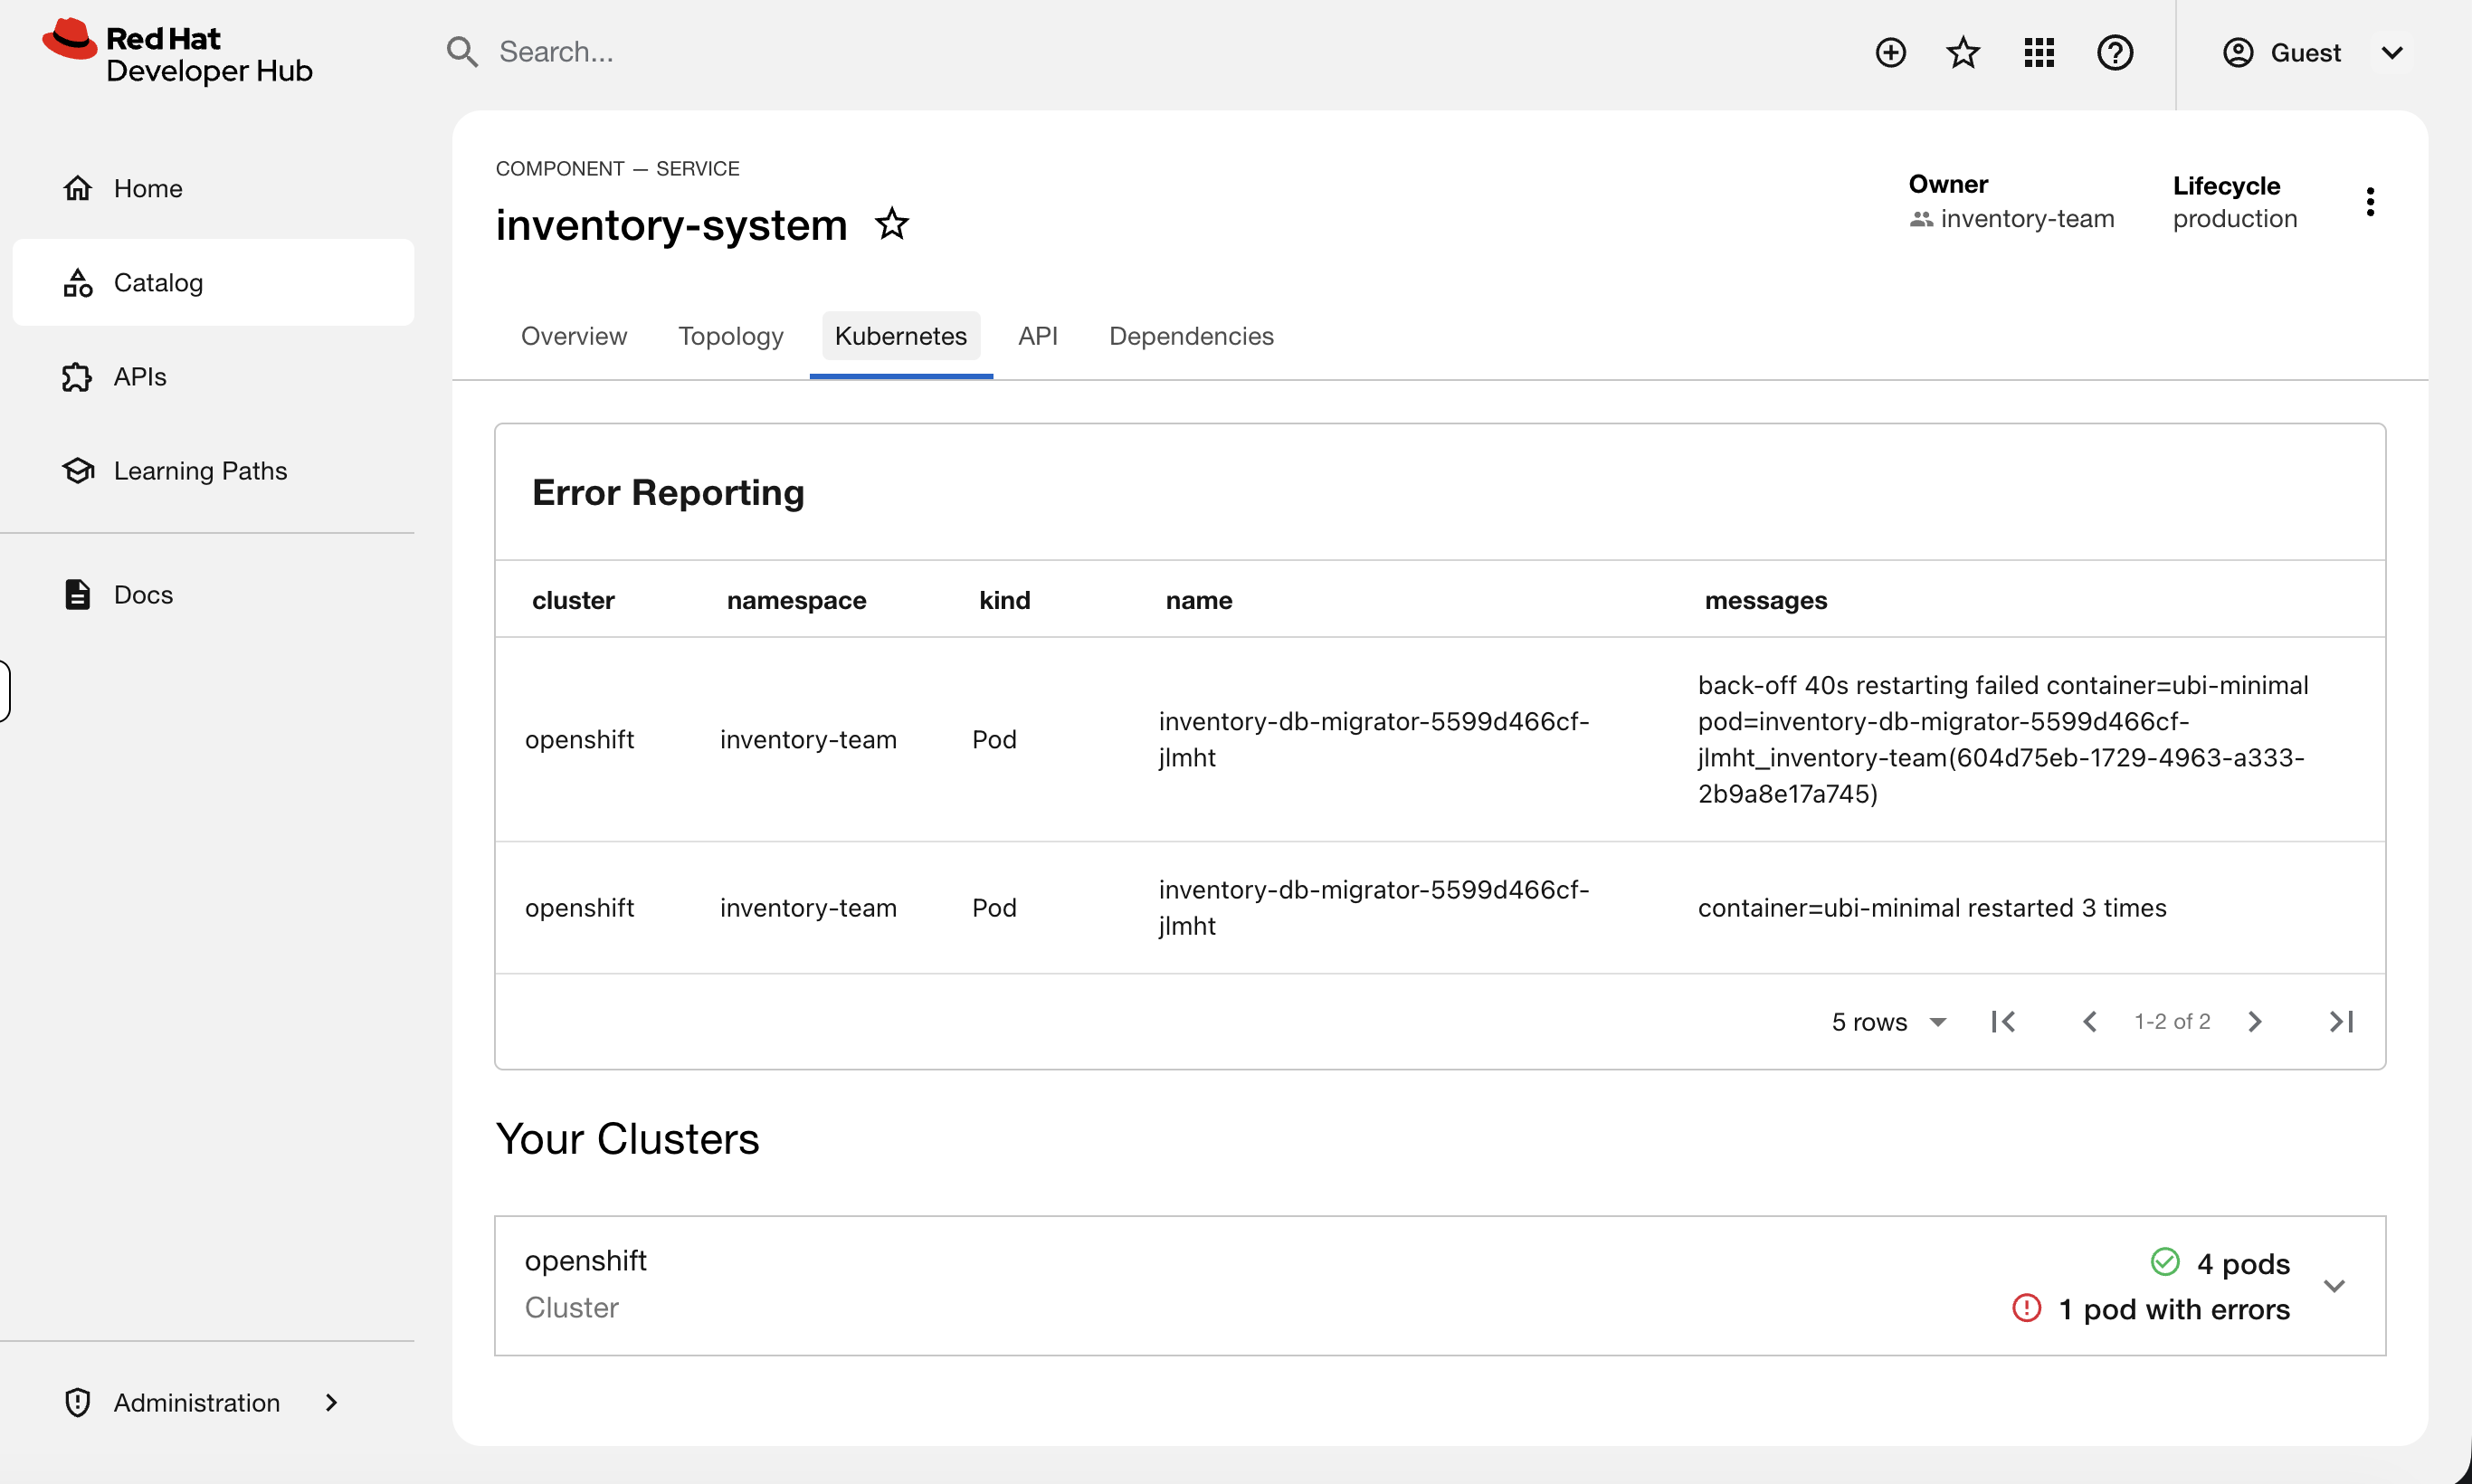Open Administration in the sidebar

(x=213, y=1402)
